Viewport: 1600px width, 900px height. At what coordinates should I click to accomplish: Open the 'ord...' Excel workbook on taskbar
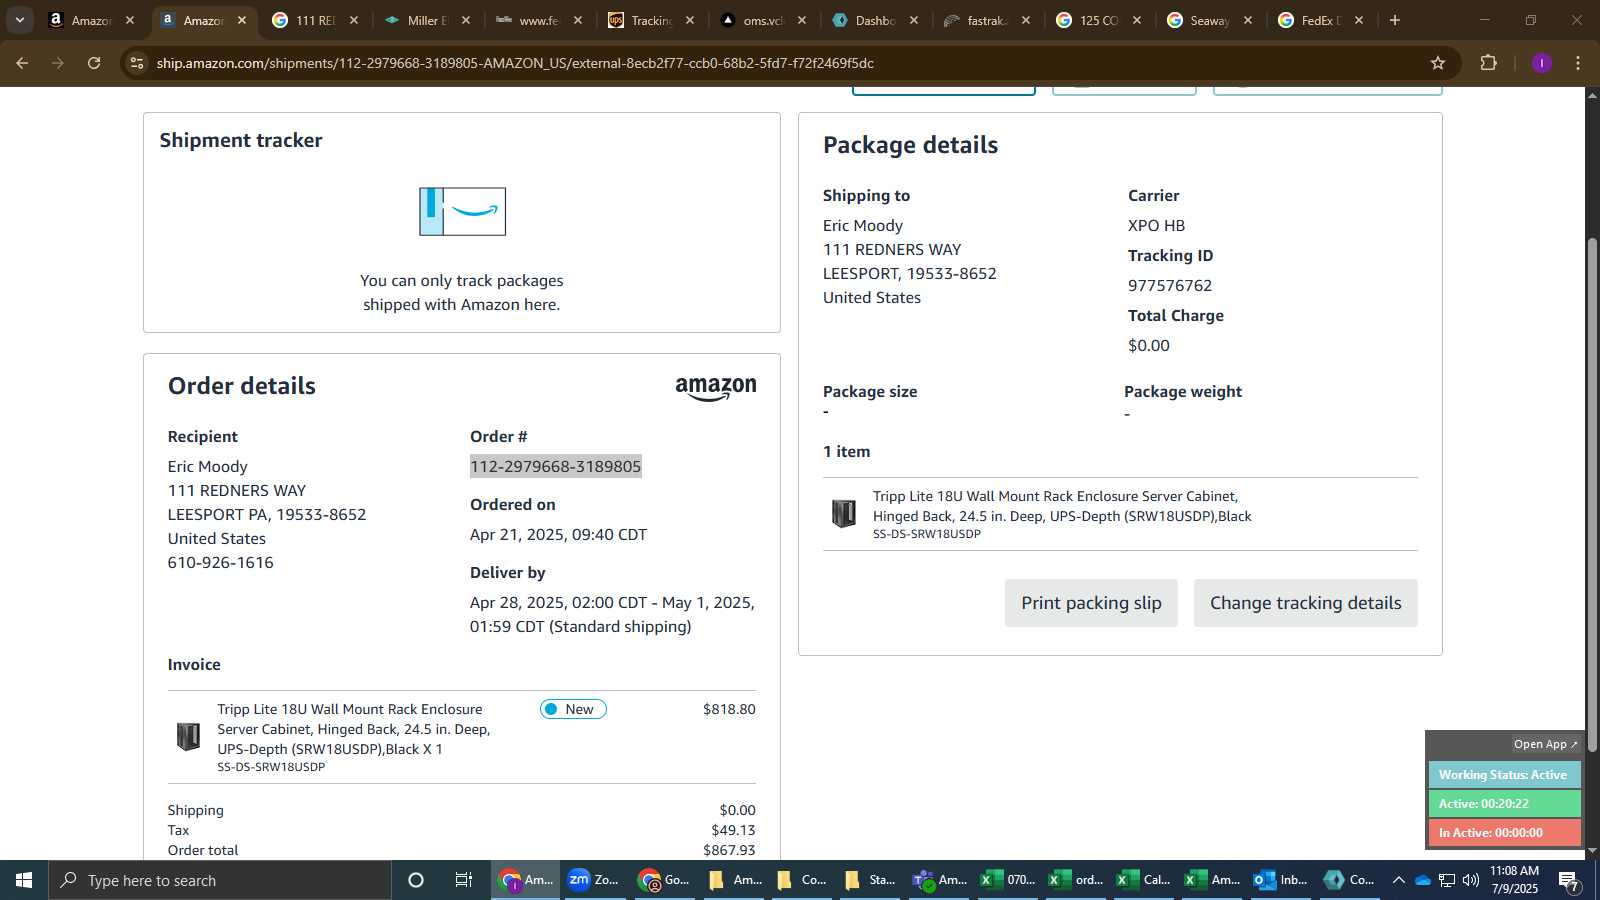coord(1076,880)
